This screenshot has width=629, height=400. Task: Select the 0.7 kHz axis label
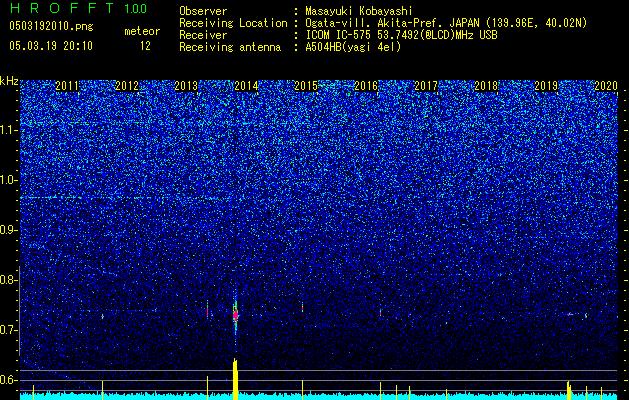9,330
